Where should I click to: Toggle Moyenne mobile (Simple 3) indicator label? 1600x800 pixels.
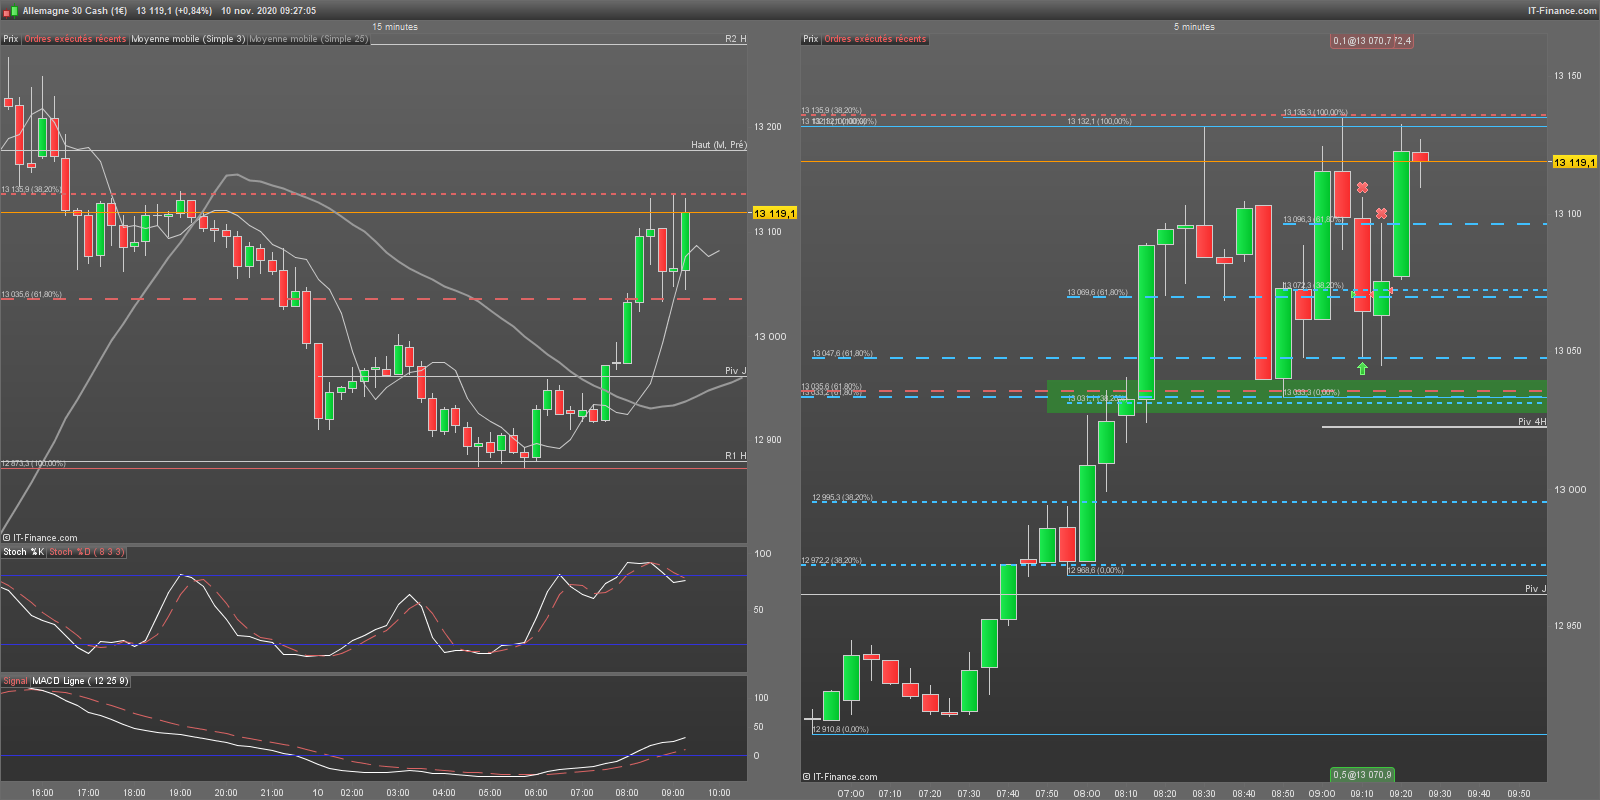click(x=188, y=39)
